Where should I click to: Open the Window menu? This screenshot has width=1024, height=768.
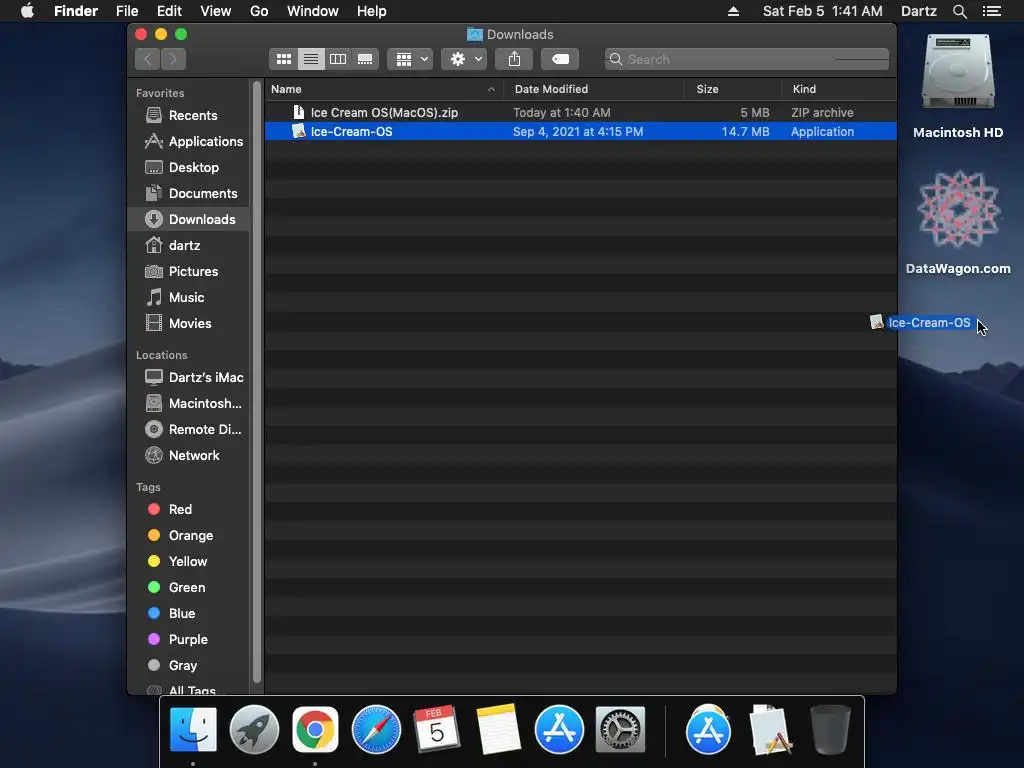point(313,11)
